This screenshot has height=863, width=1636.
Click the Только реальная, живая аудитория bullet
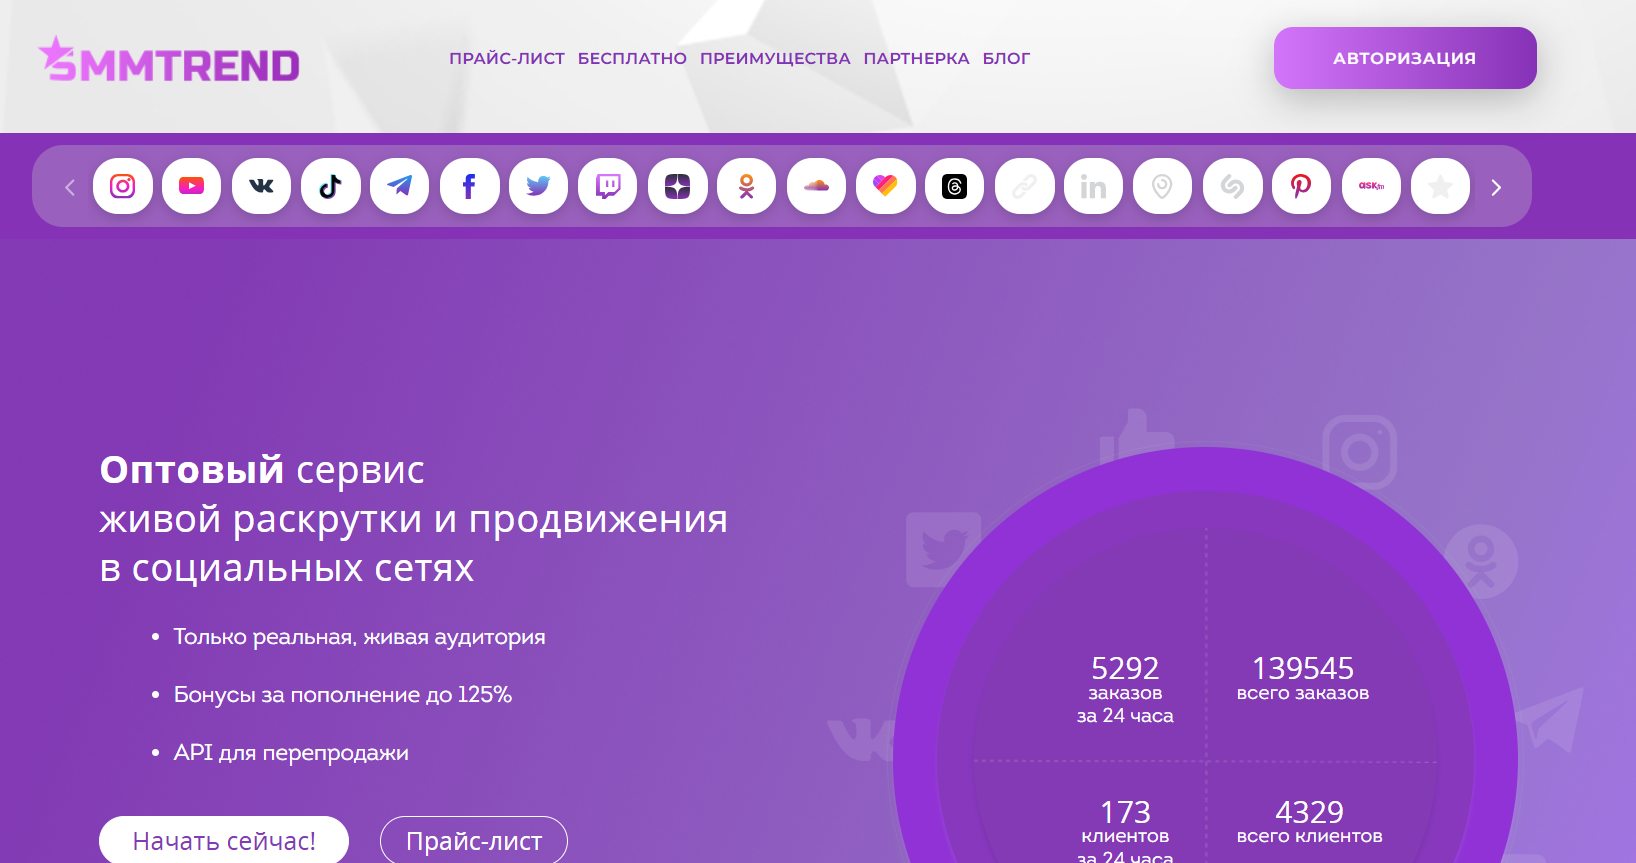coord(359,637)
